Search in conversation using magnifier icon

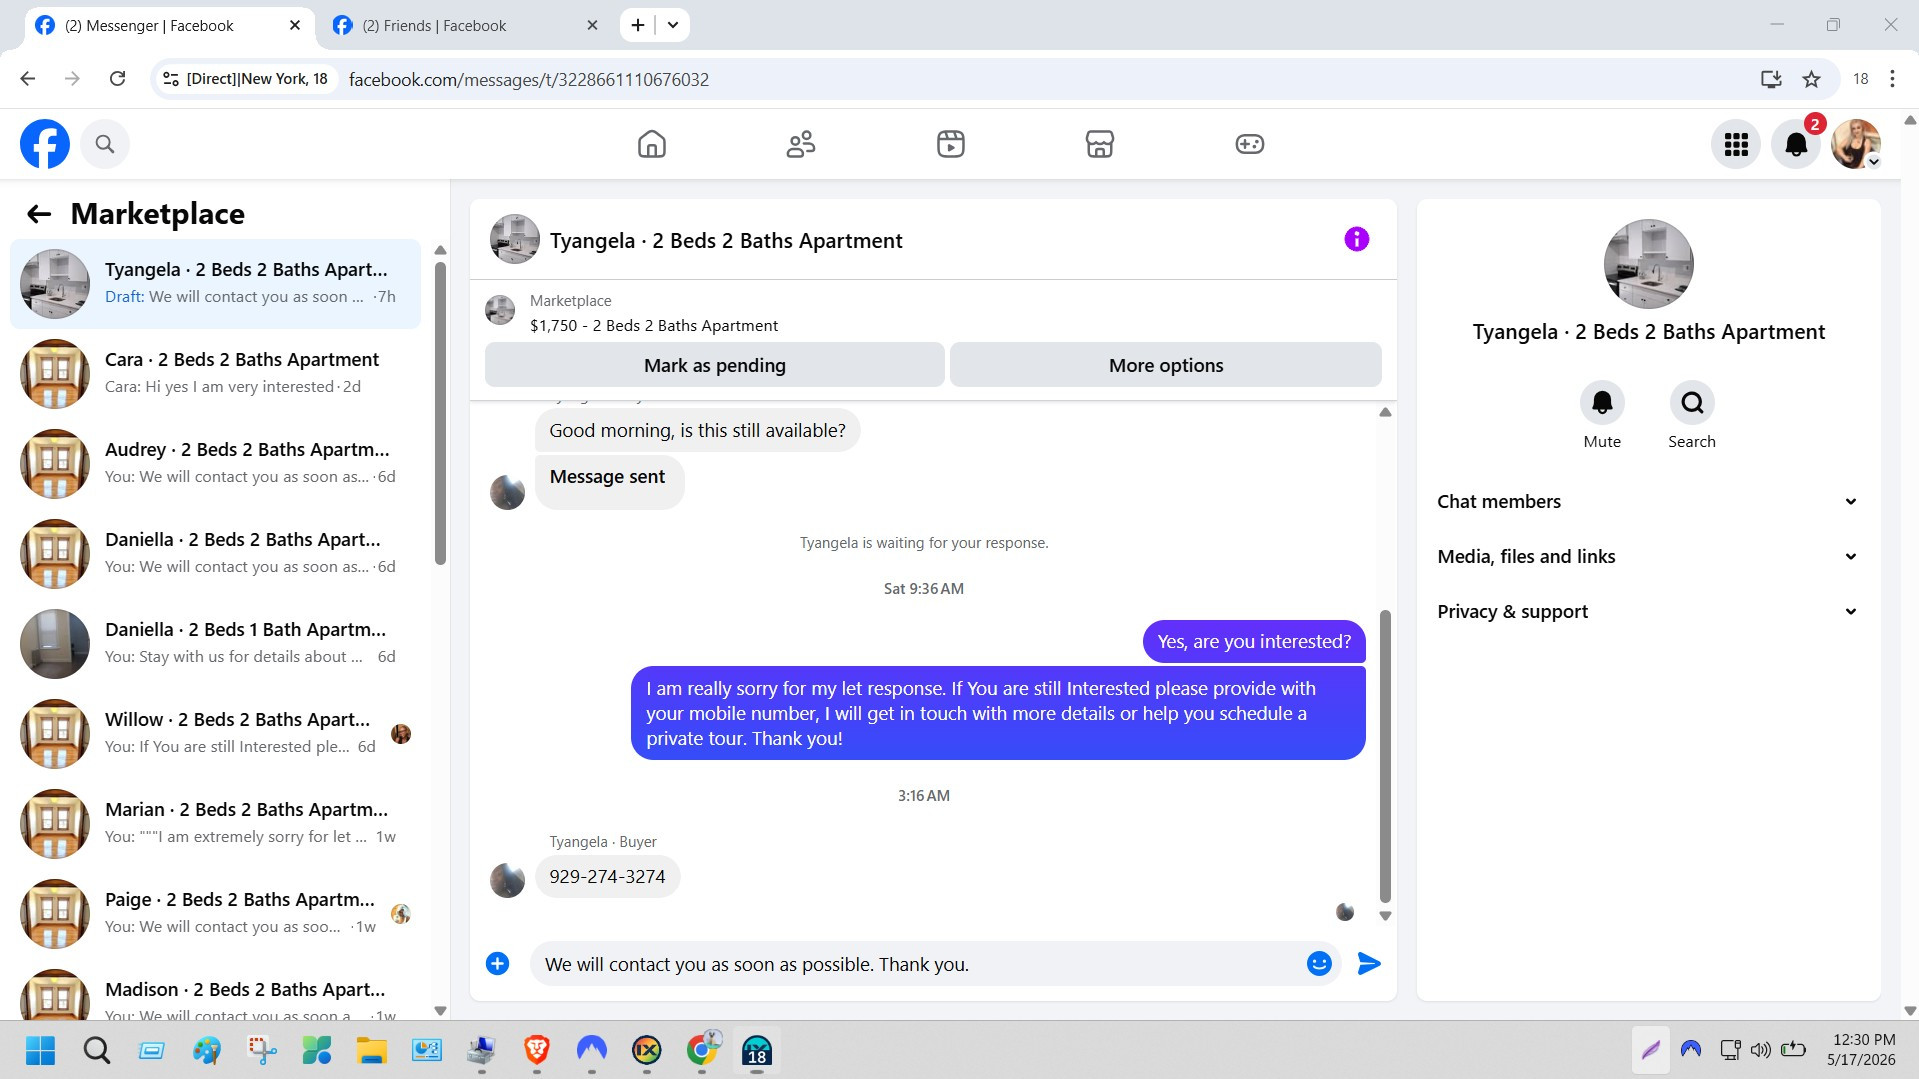pyautogui.click(x=1692, y=403)
